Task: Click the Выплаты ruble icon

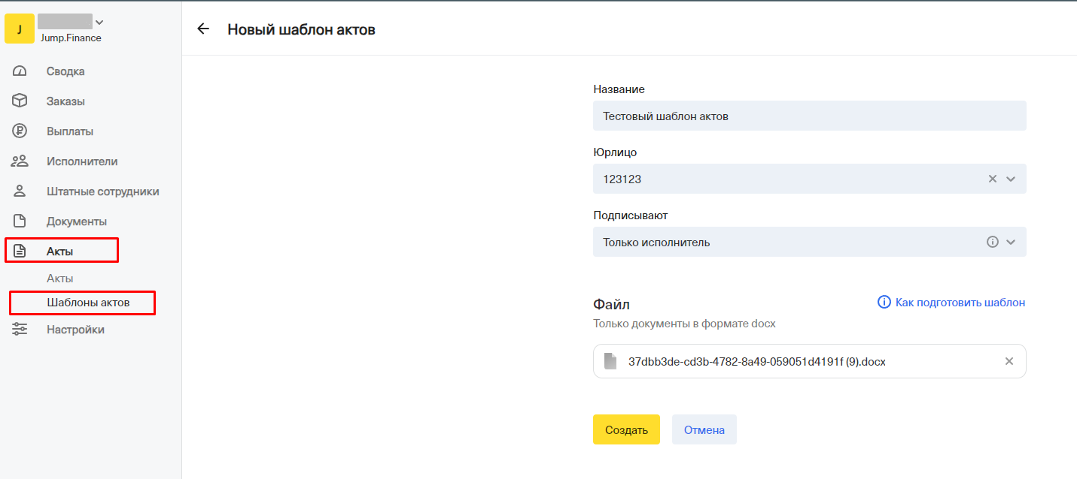Action: click(x=18, y=131)
